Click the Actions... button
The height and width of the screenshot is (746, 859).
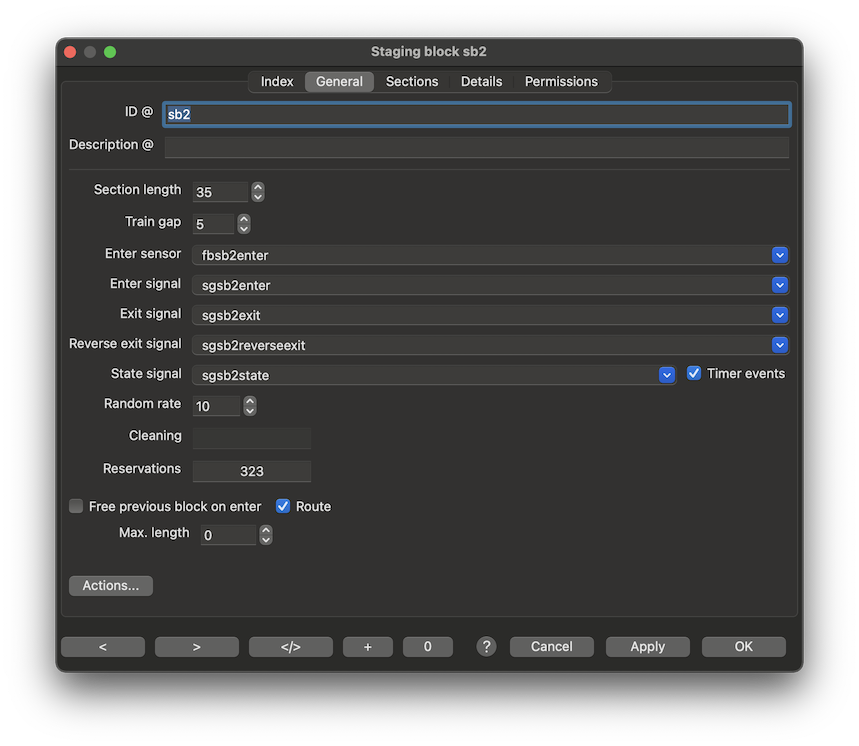111,586
